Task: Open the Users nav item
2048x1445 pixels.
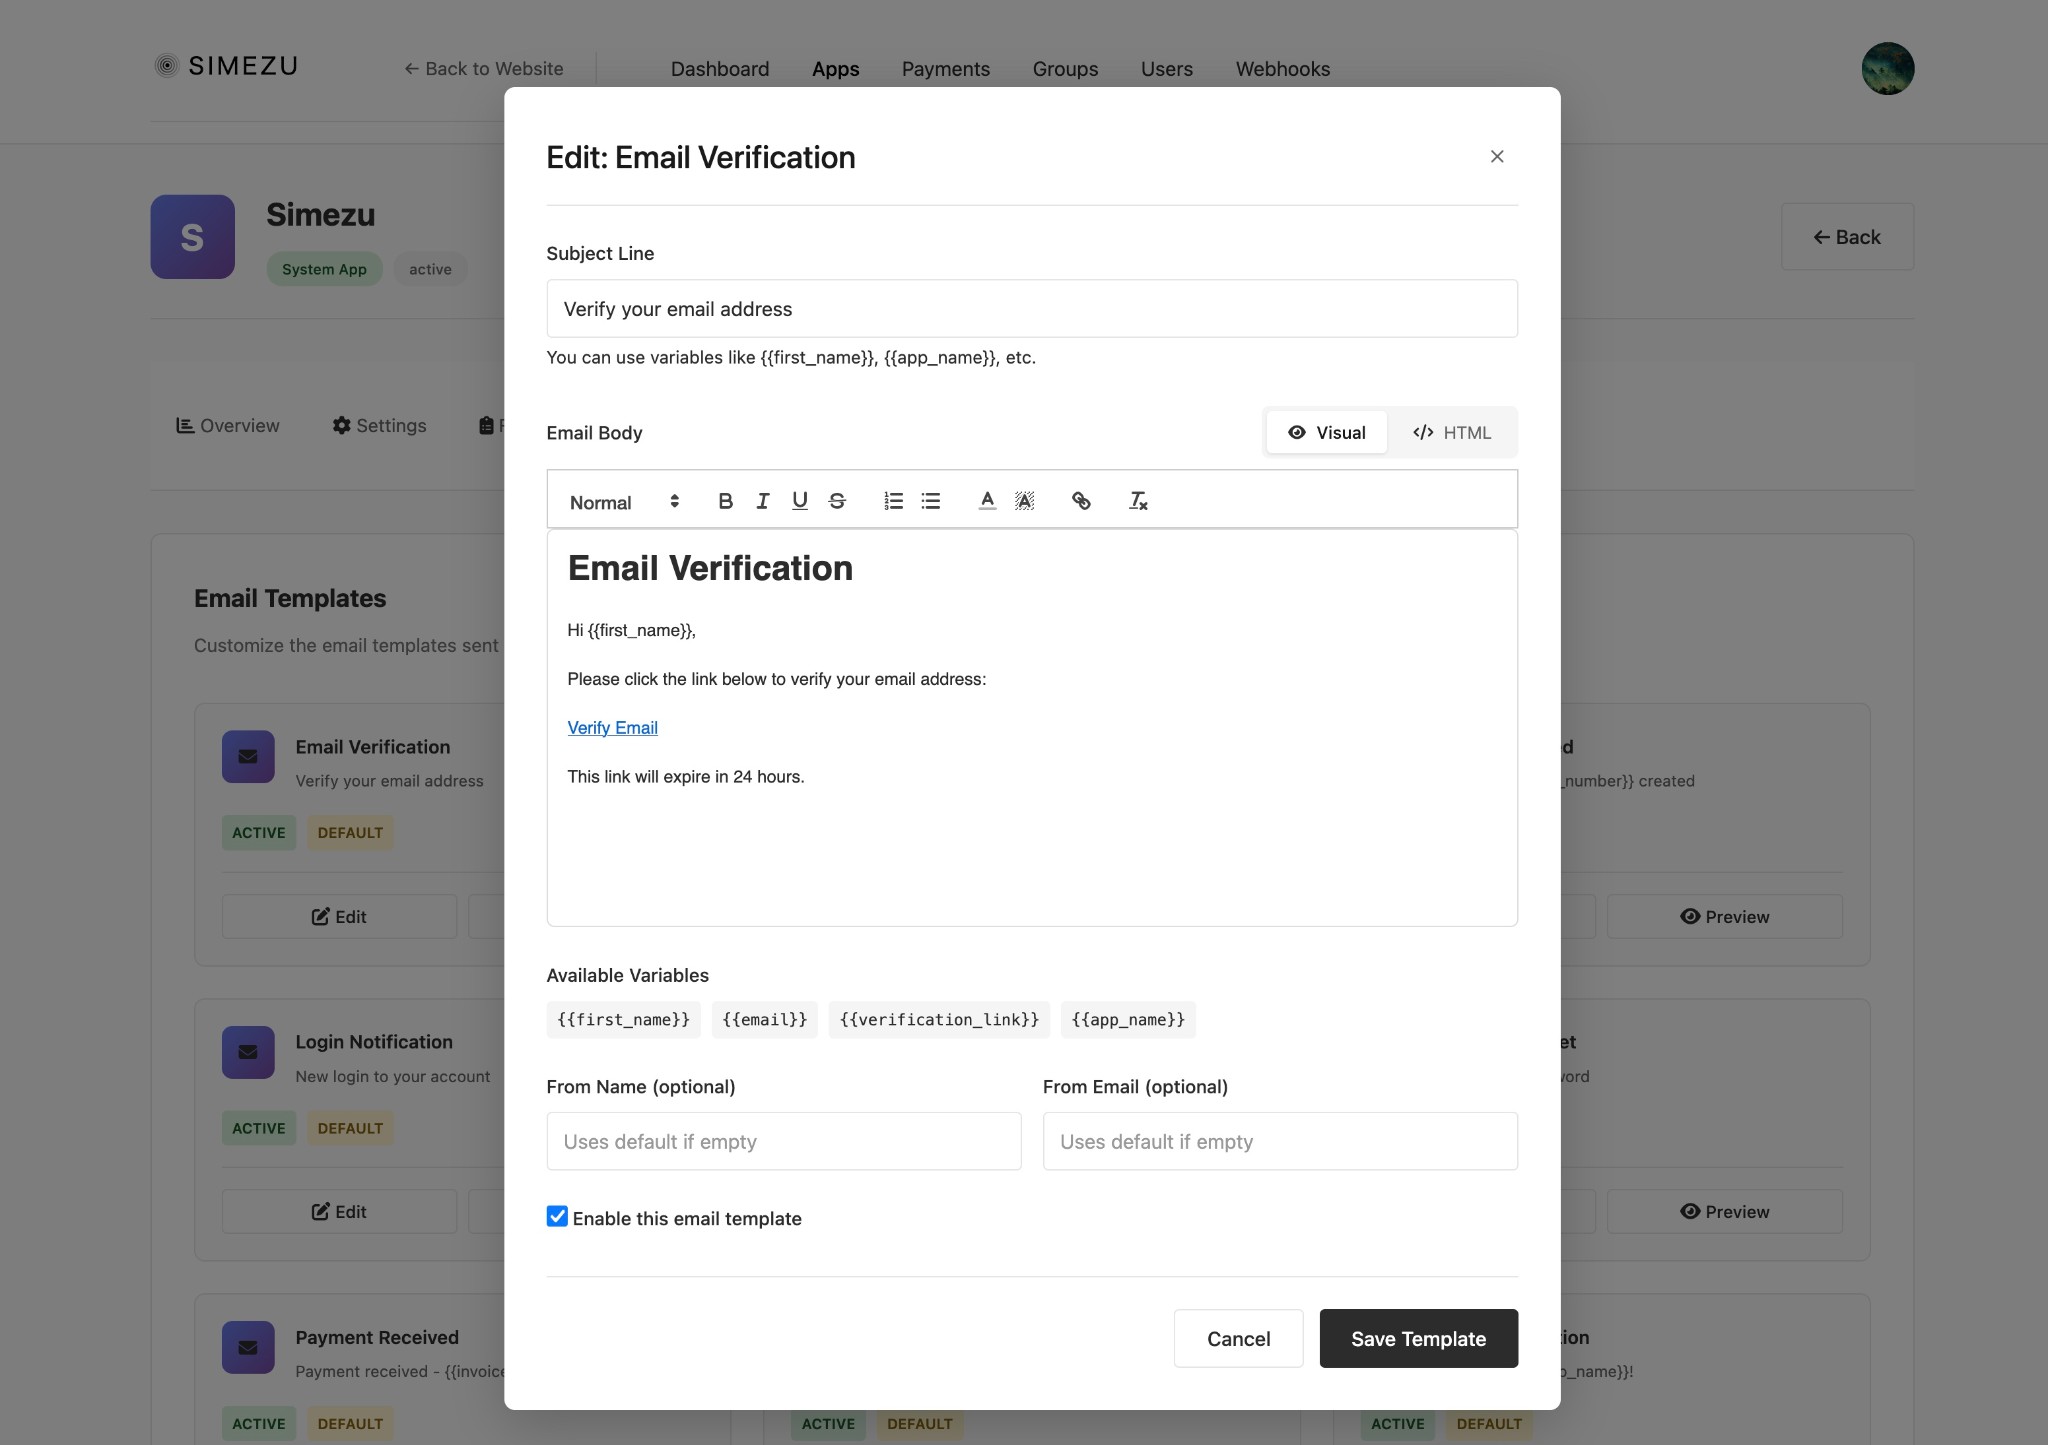Action: tap(1167, 69)
